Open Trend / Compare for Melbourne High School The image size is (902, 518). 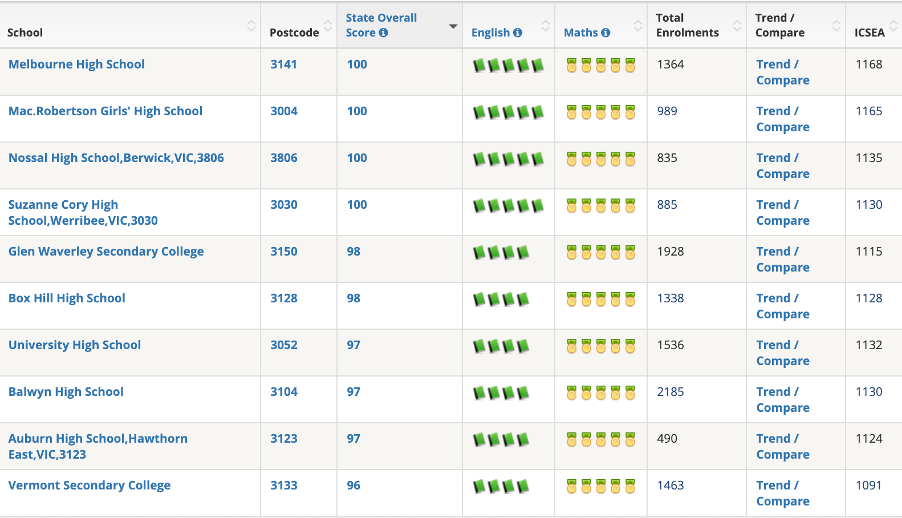click(x=782, y=72)
